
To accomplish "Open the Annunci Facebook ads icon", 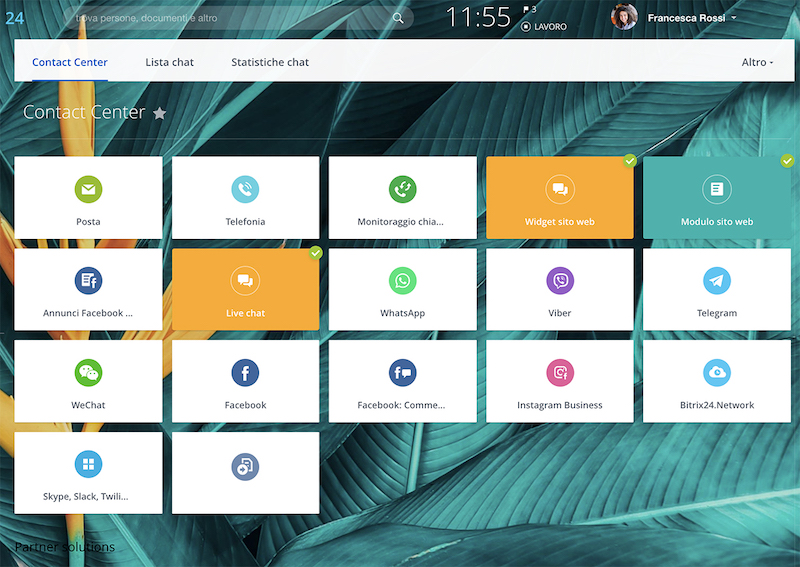I will (88, 281).
